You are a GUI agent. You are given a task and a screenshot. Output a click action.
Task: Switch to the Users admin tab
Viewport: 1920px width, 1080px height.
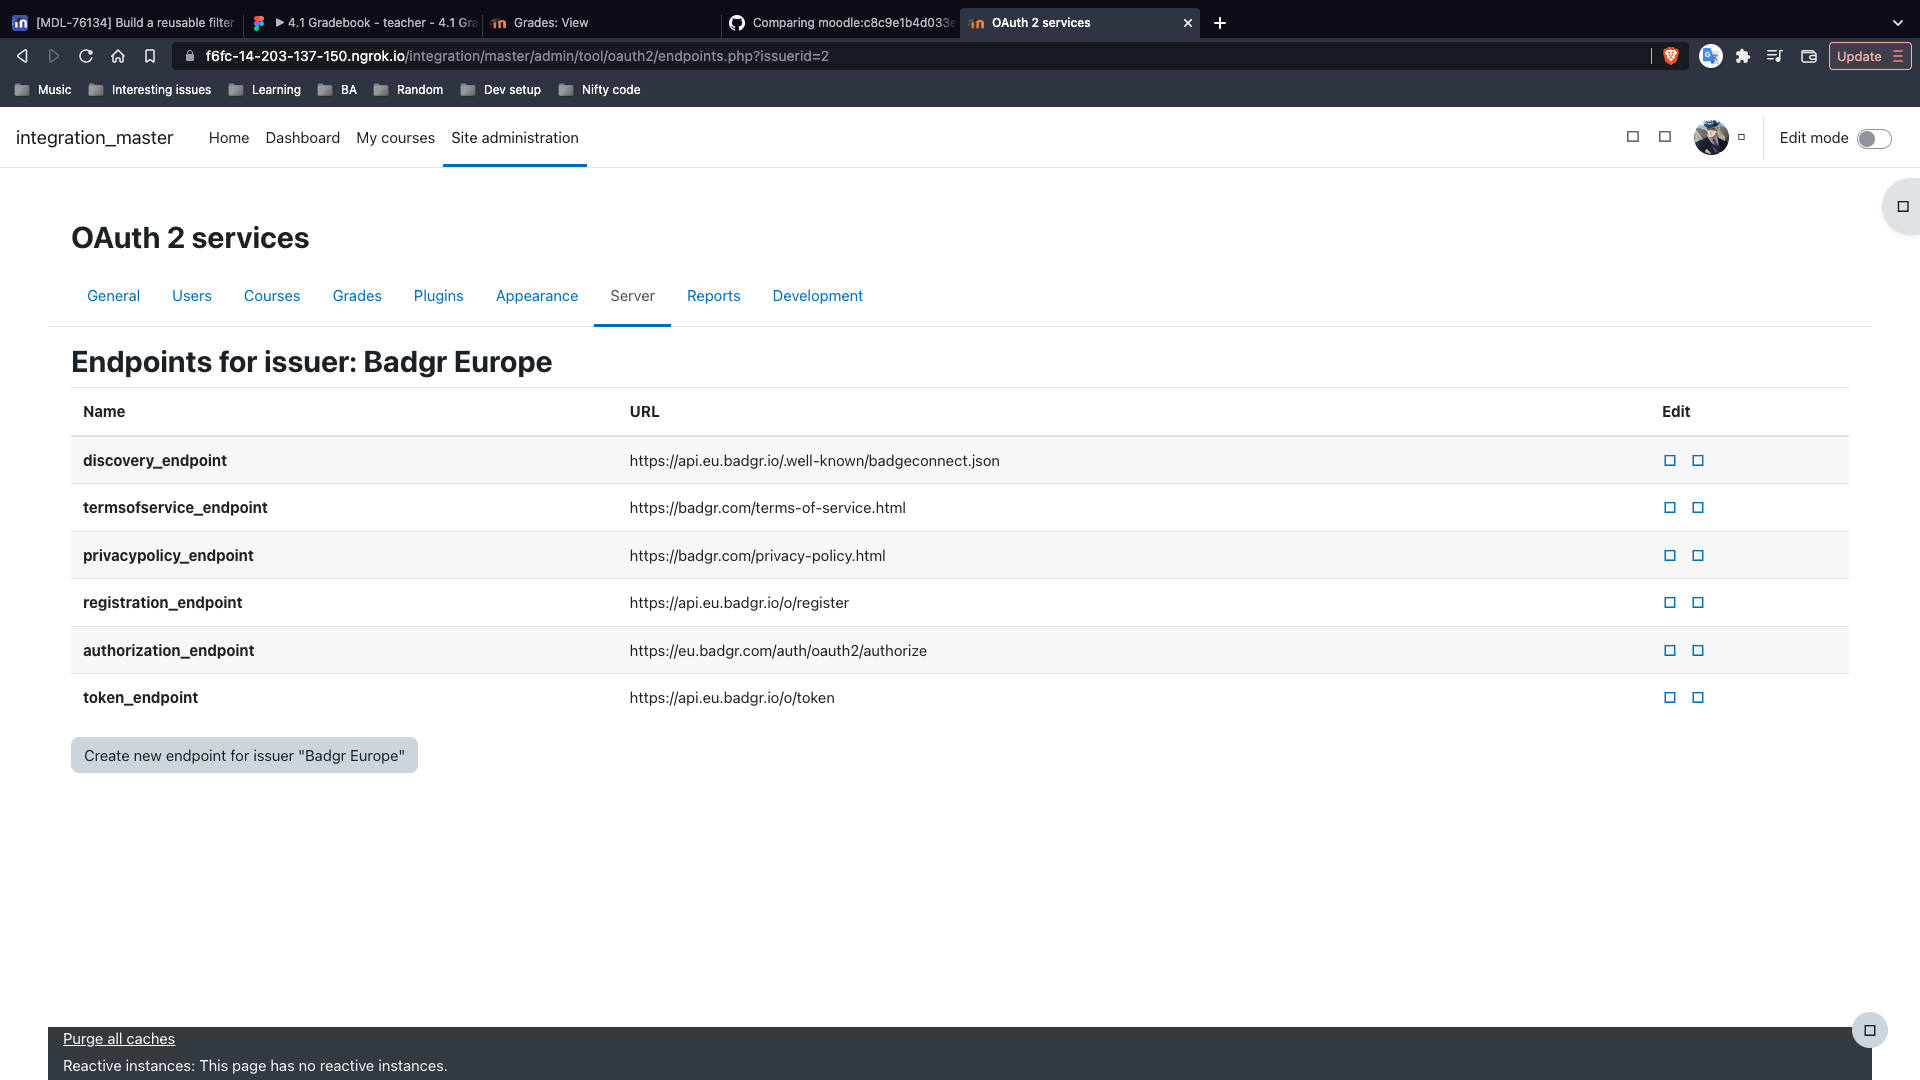[192, 296]
